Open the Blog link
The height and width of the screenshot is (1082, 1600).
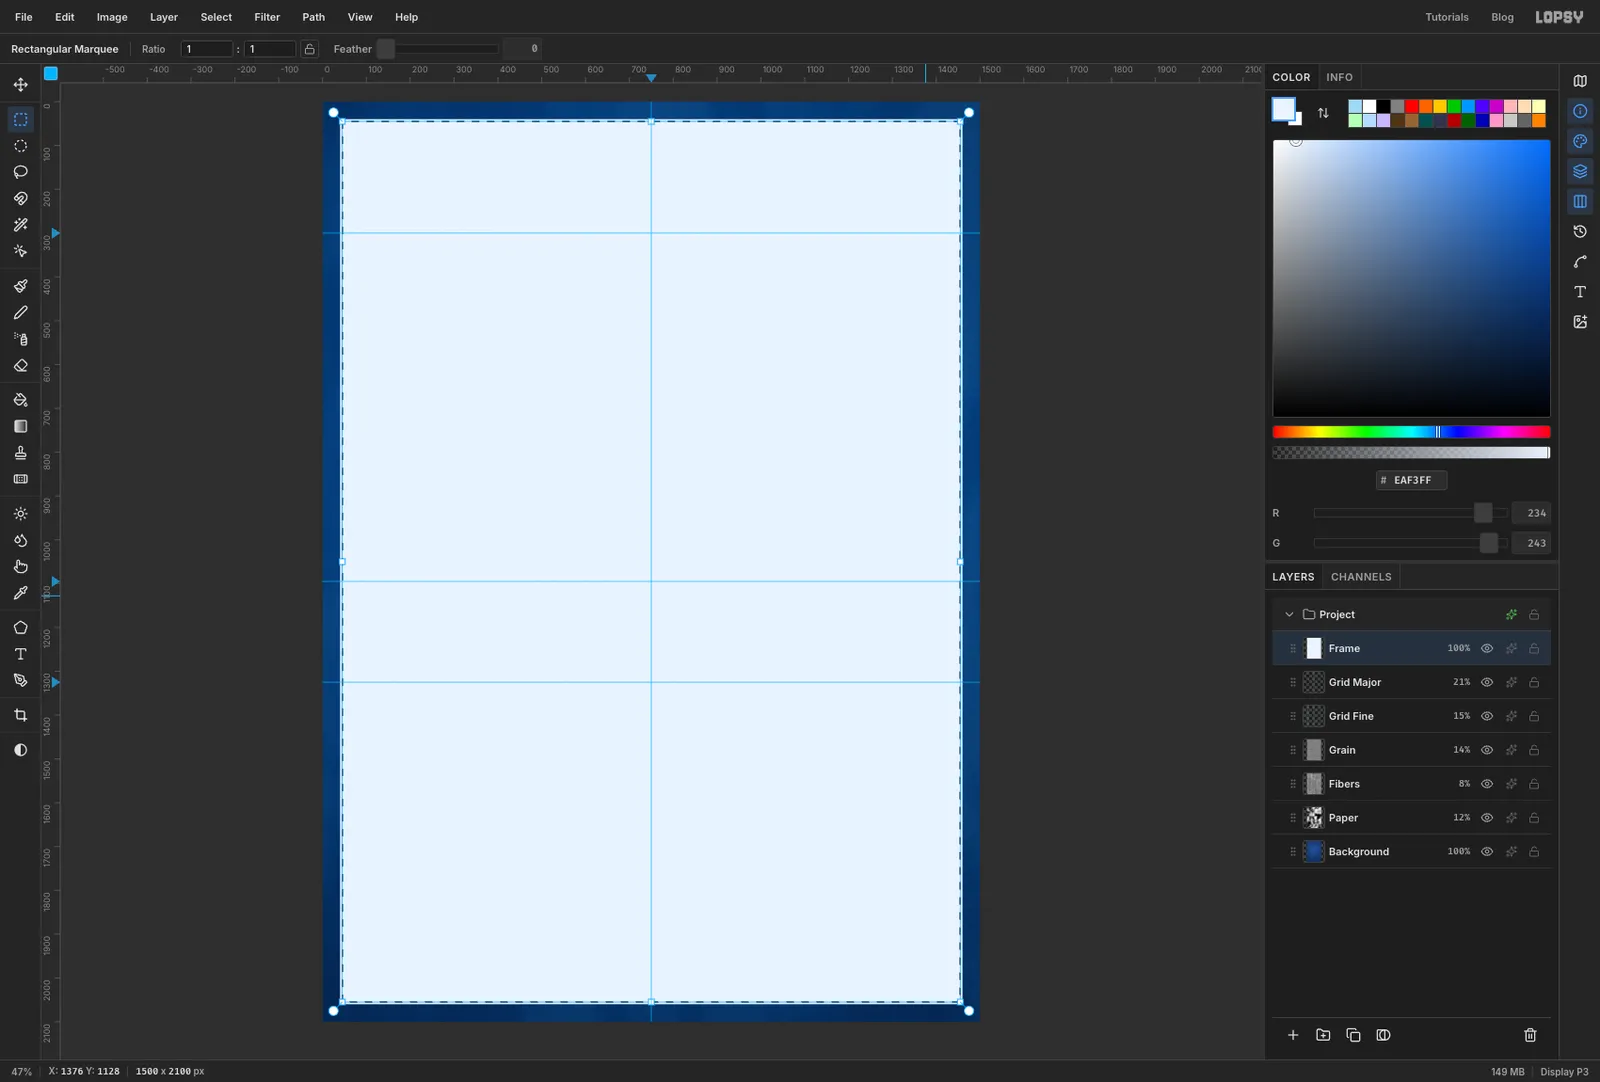pyautogui.click(x=1502, y=17)
